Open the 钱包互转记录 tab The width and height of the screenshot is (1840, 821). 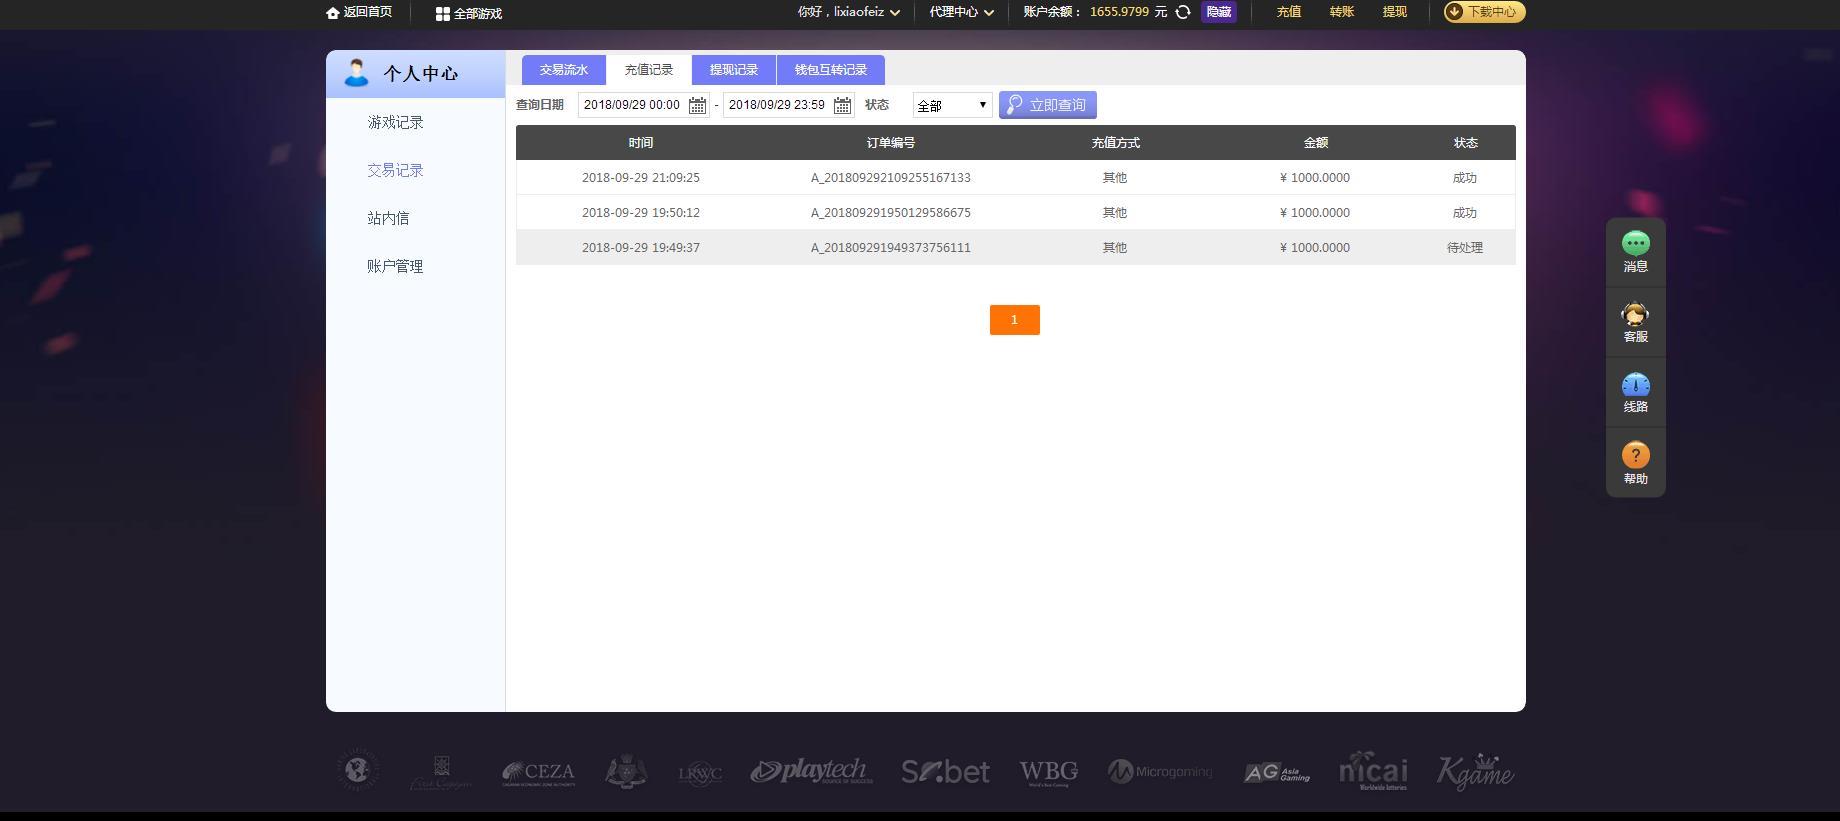click(x=831, y=70)
